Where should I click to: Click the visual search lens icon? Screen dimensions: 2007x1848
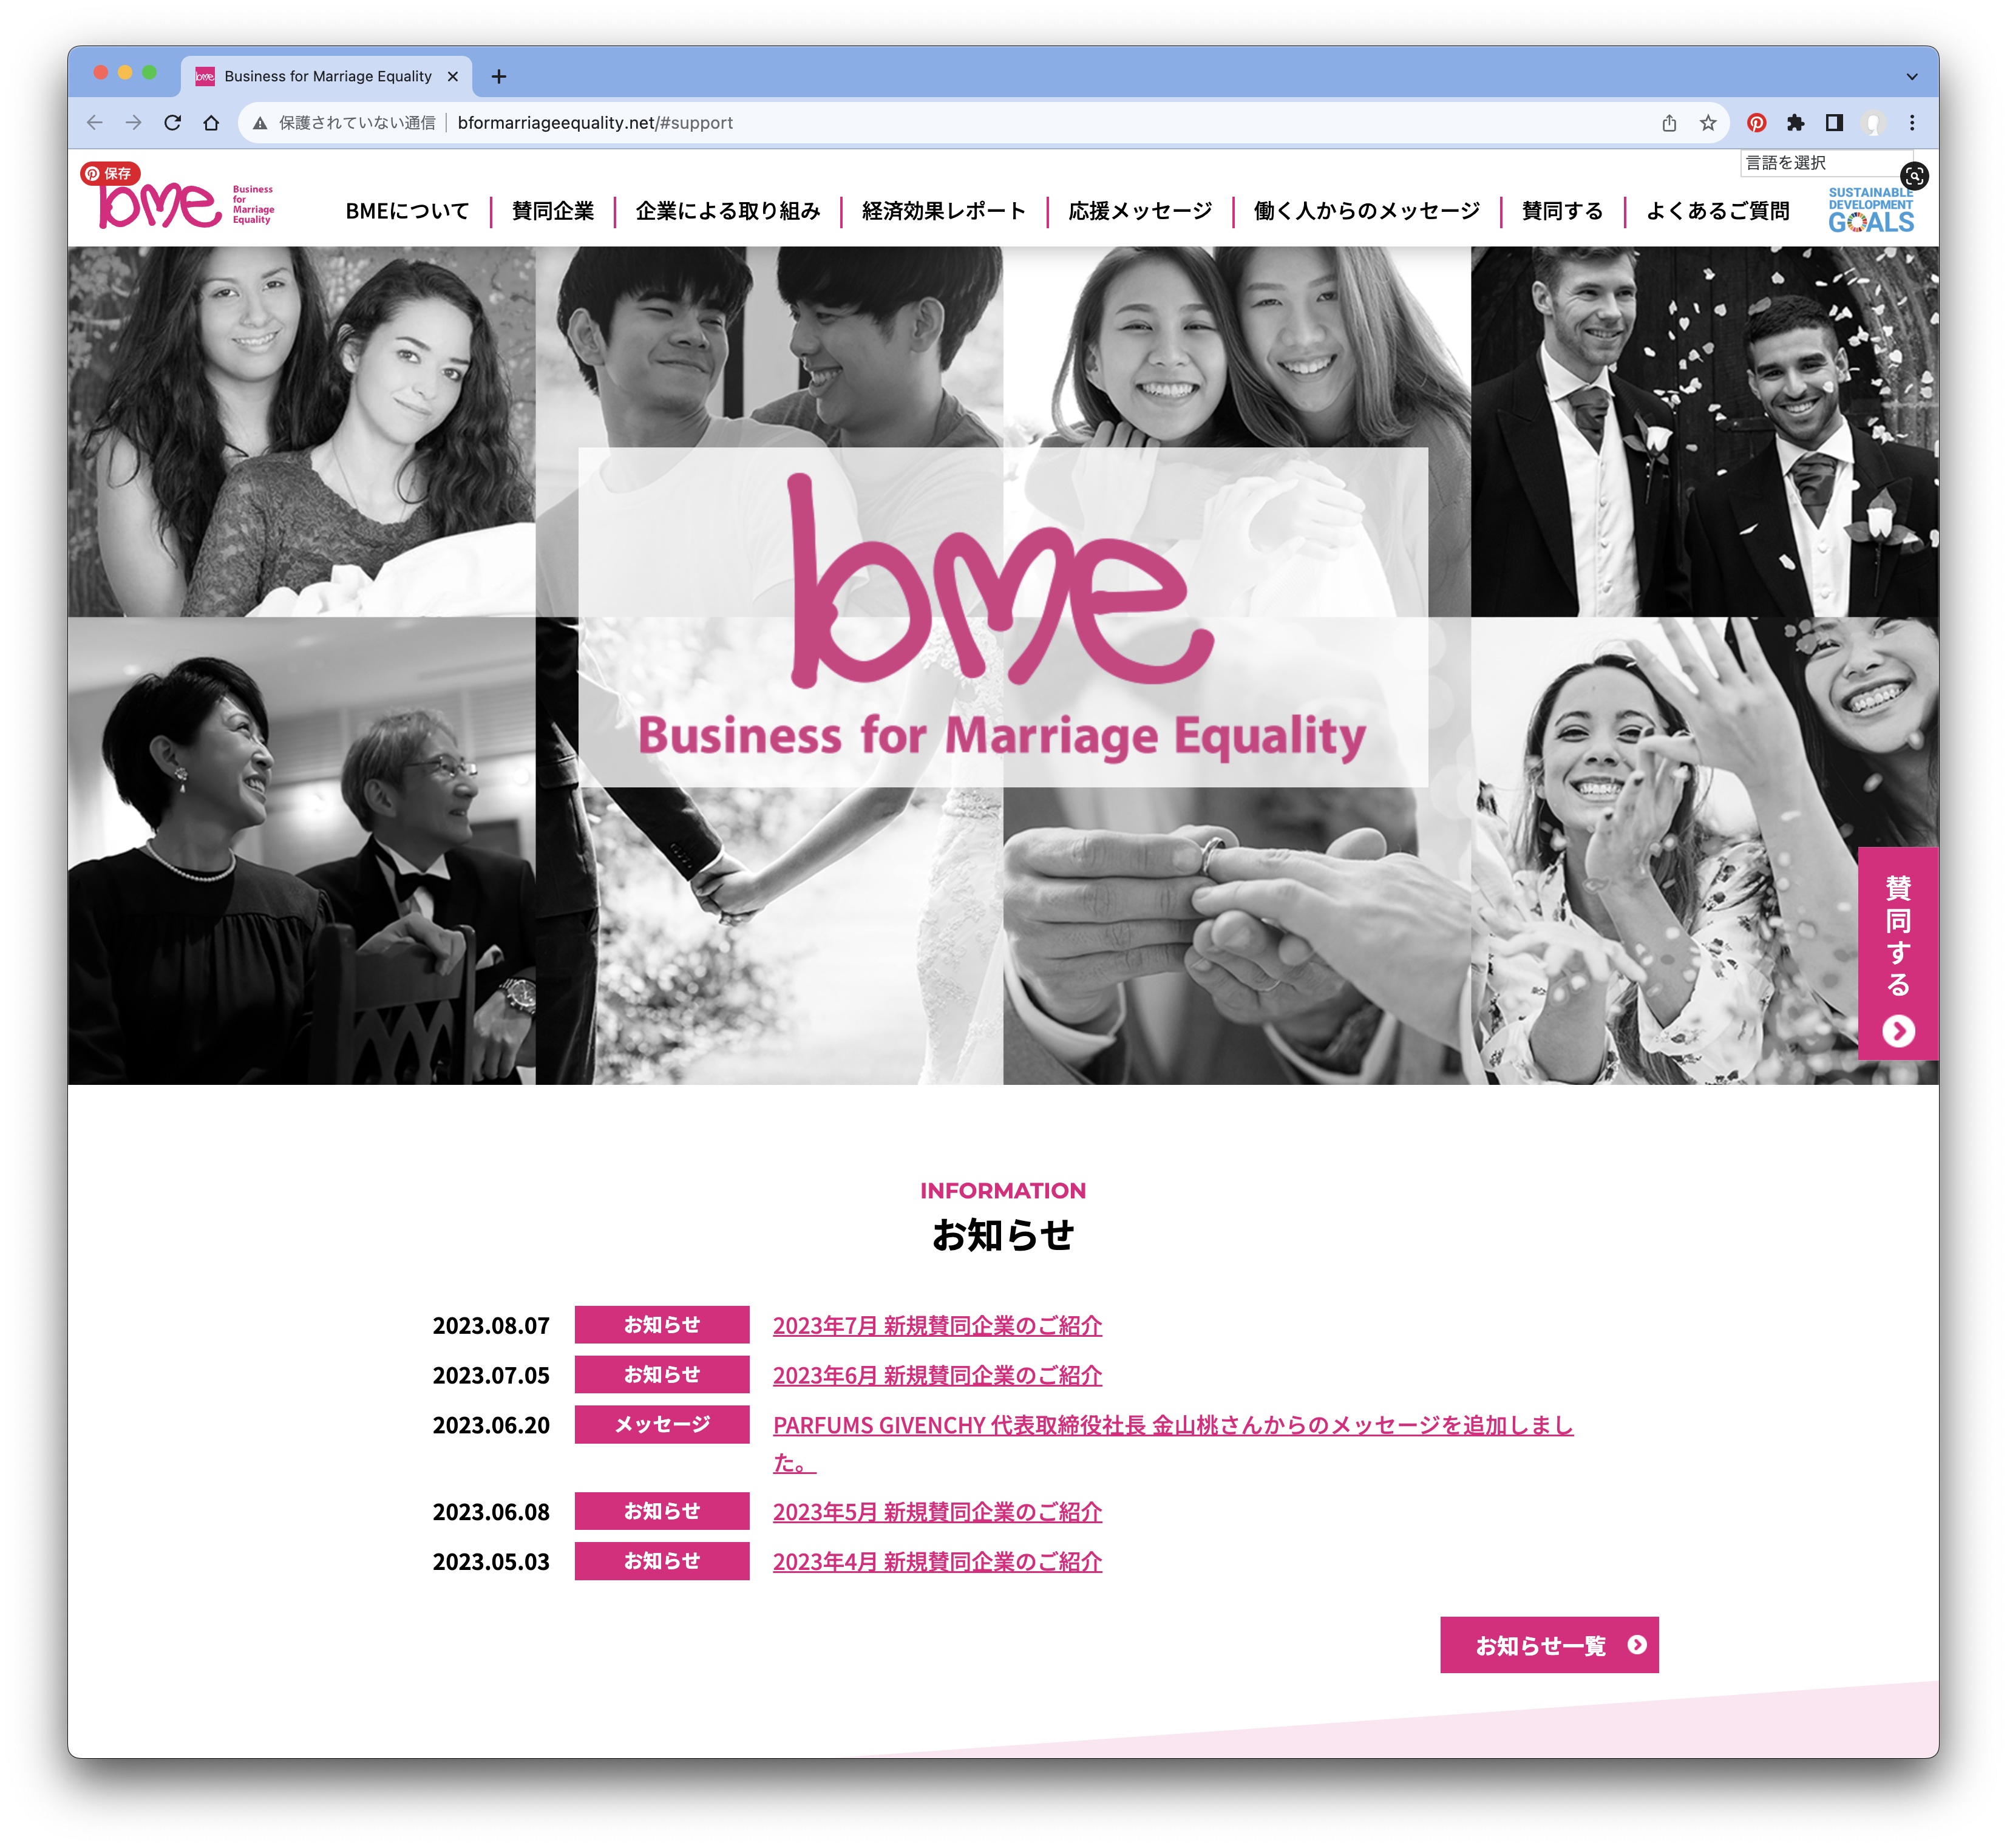[x=1914, y=176]
